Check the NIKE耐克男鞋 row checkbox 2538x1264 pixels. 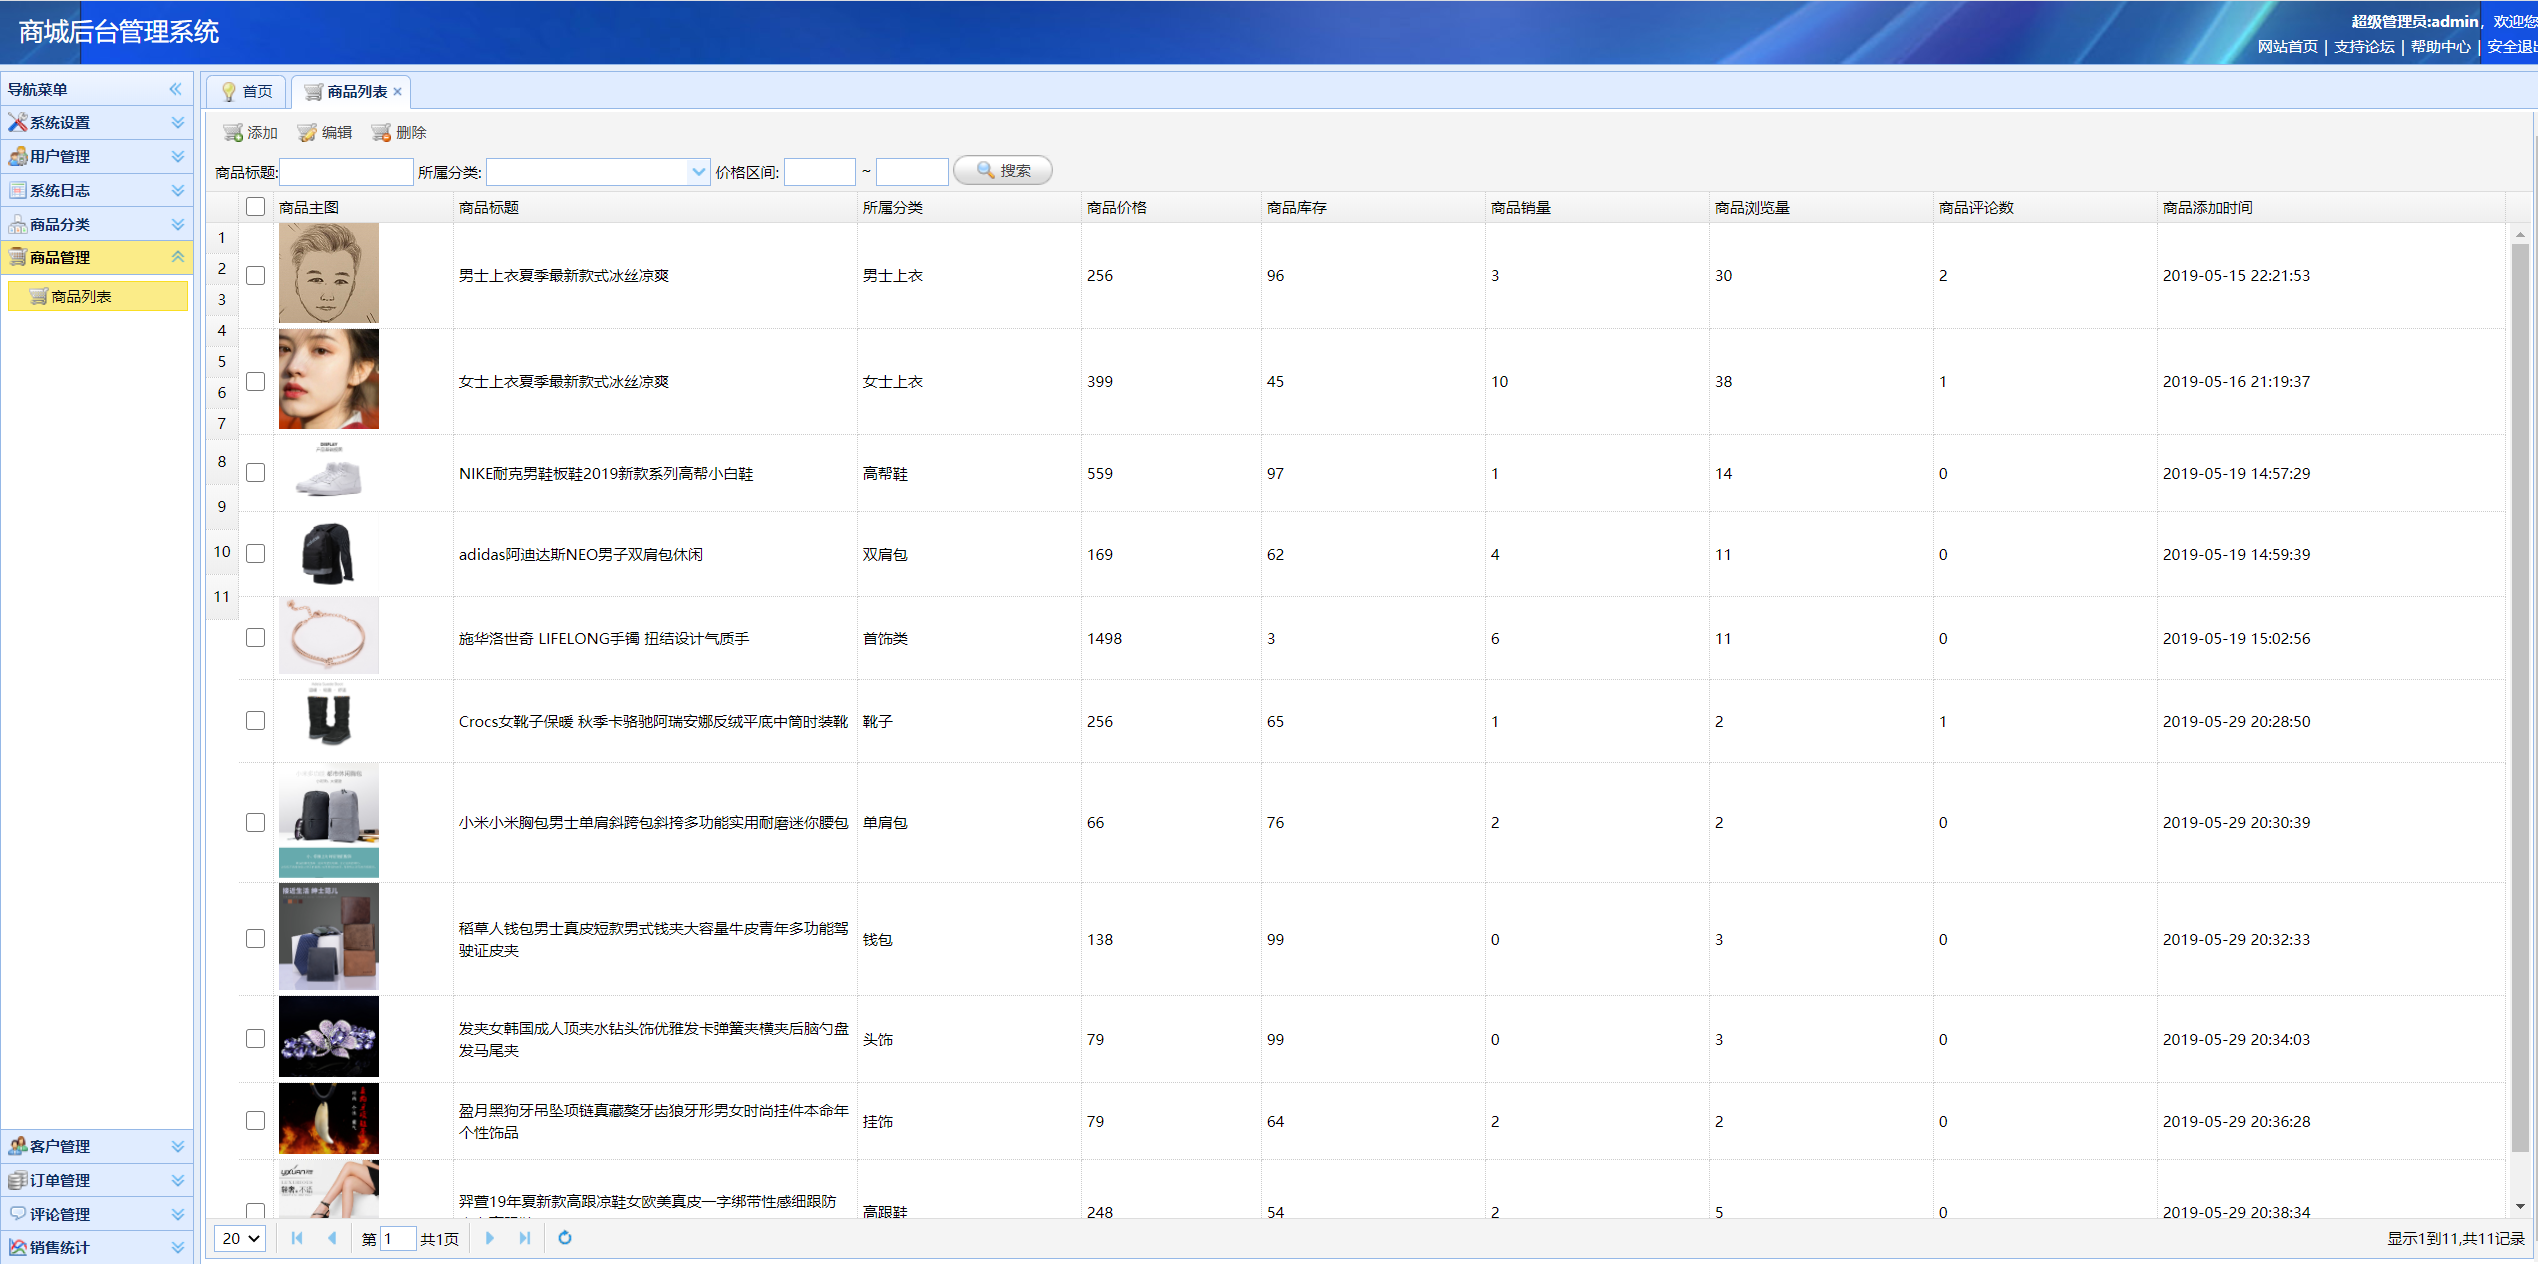(x=256, y=473)
